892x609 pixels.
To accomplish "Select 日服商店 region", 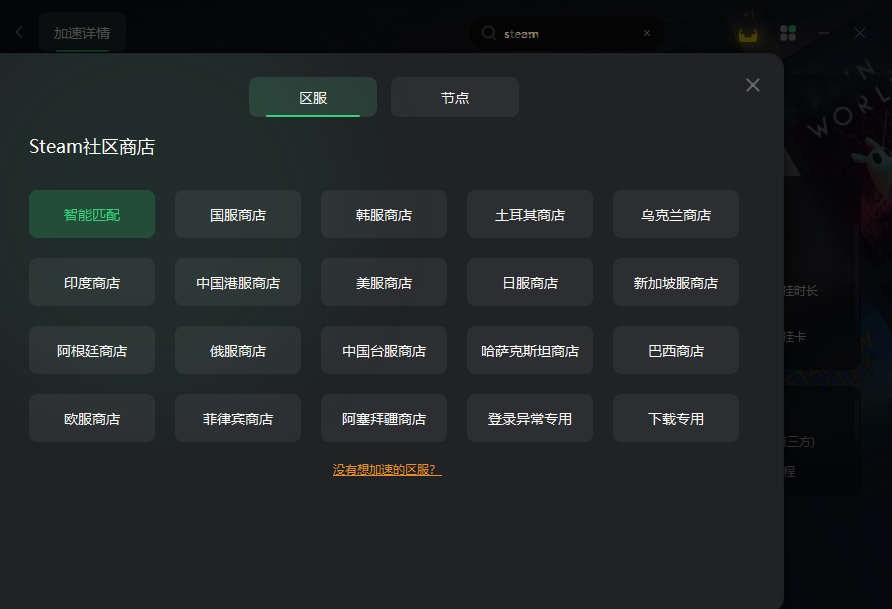I will [530, 282].
